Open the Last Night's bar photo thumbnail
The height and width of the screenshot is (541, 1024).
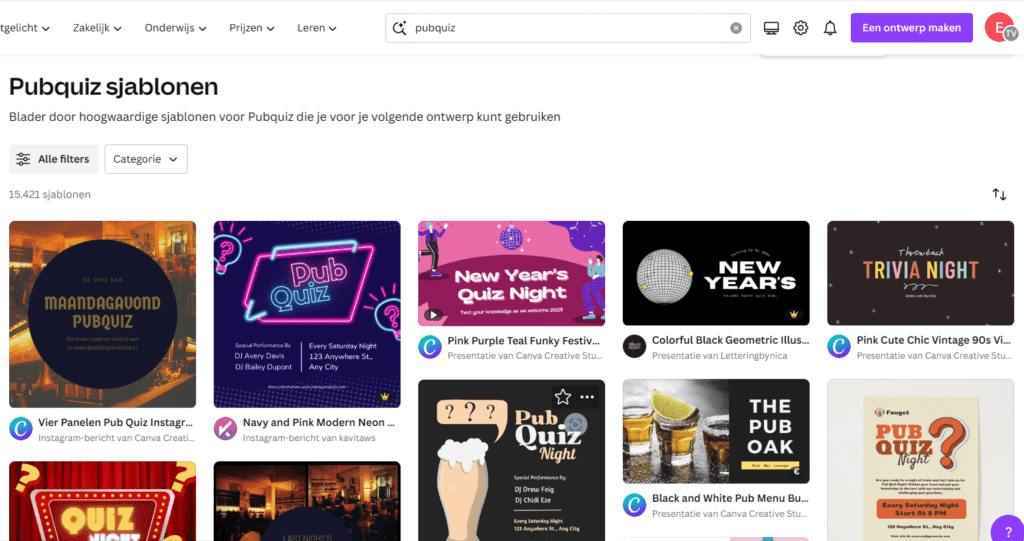coord(307,501)
